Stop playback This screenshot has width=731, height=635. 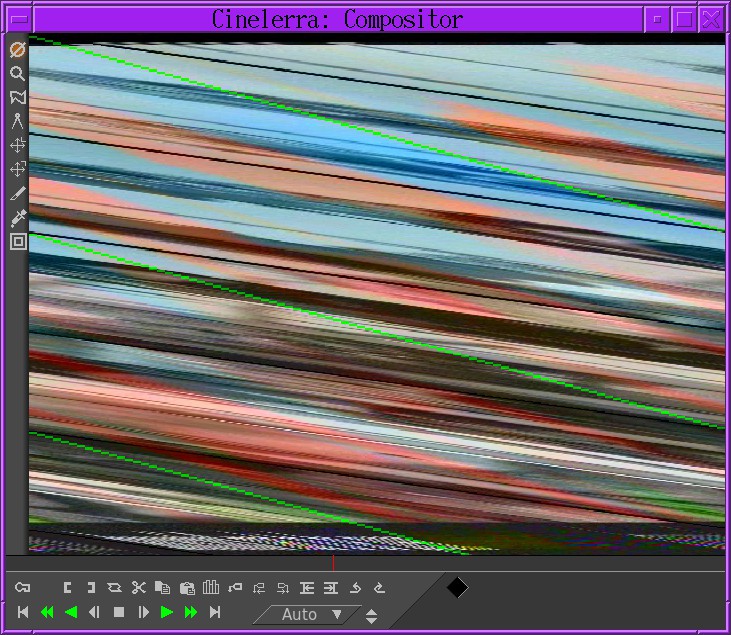coord(119,612)
